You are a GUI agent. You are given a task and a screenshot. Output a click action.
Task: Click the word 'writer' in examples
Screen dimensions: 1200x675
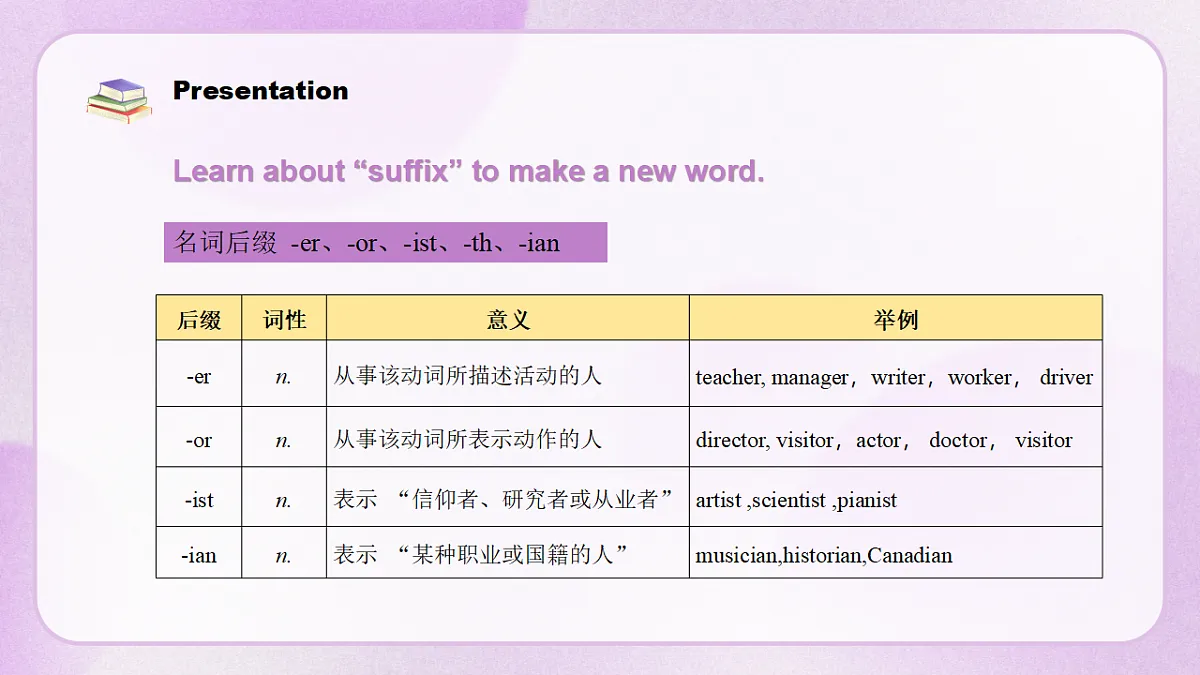tap(900, 377)
